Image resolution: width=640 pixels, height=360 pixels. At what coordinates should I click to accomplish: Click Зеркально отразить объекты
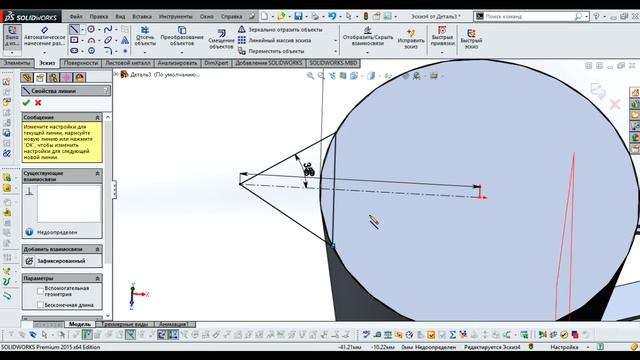[x=280, y=30]
